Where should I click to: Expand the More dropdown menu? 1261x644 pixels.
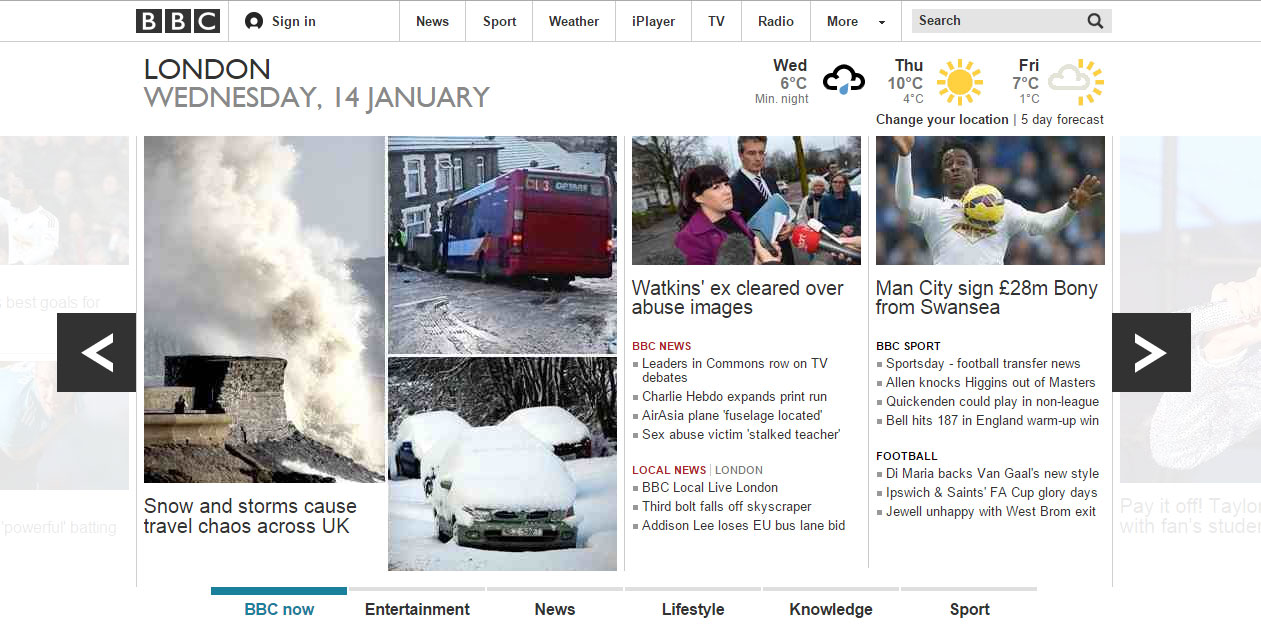click(x=856, y=21)
